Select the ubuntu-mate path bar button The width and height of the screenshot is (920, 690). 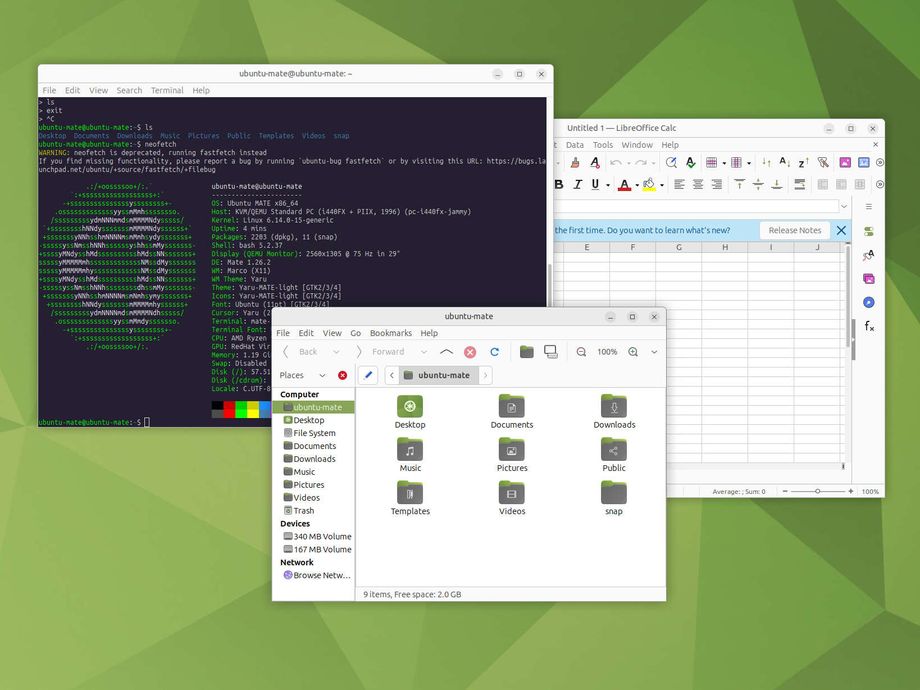click(x=436, y=375)
